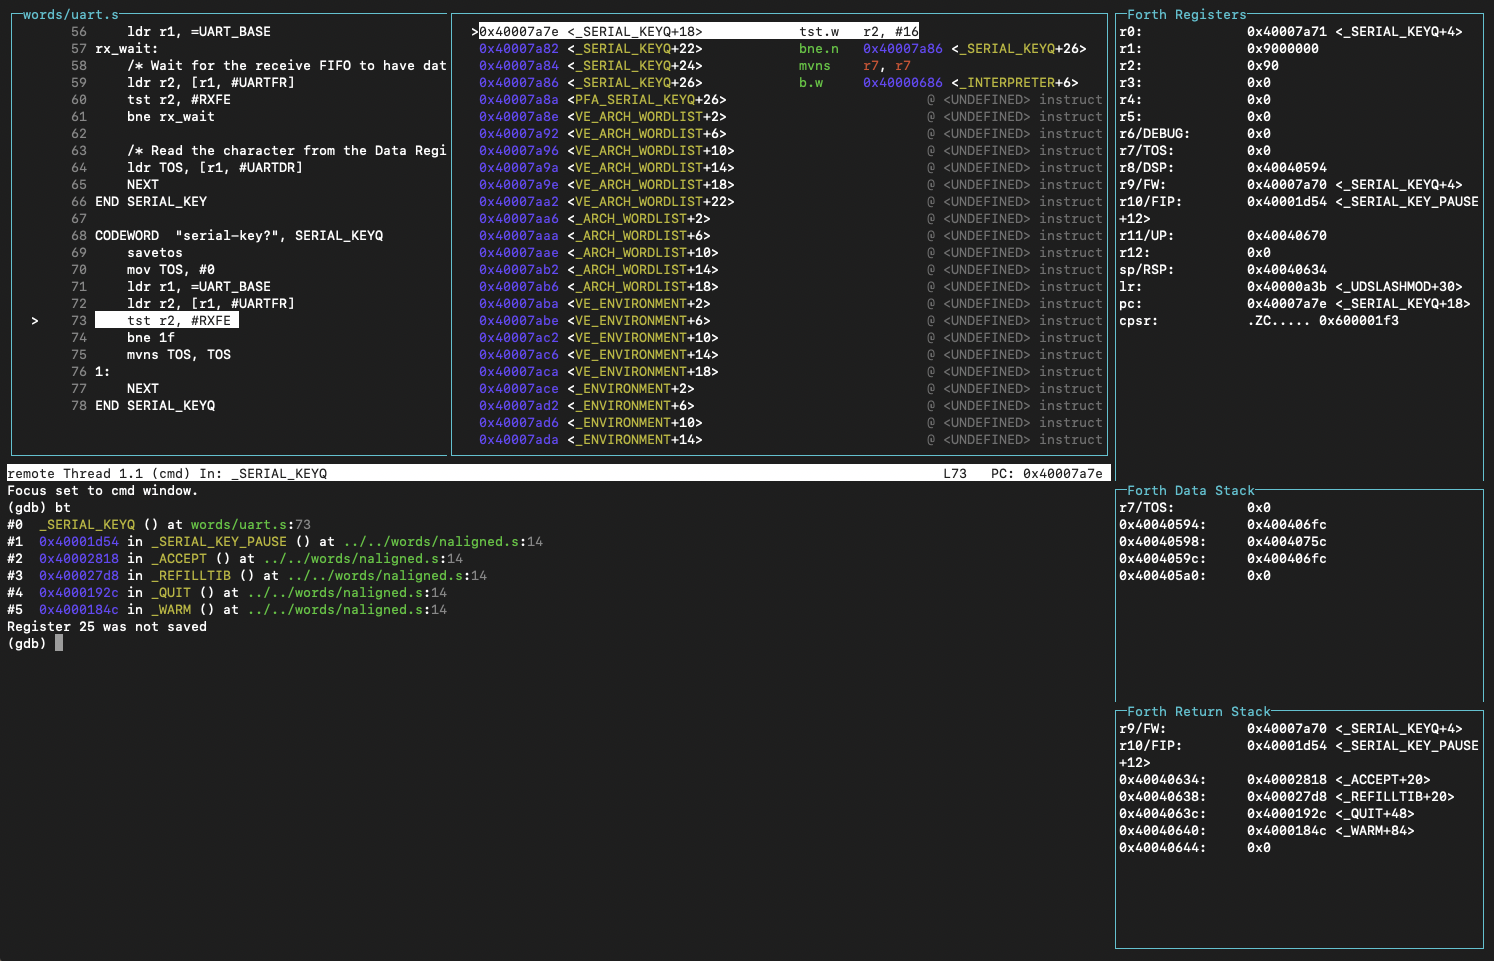Click the words/uart.s source pane title
The image size is (1494, 961).
[70, 15]
